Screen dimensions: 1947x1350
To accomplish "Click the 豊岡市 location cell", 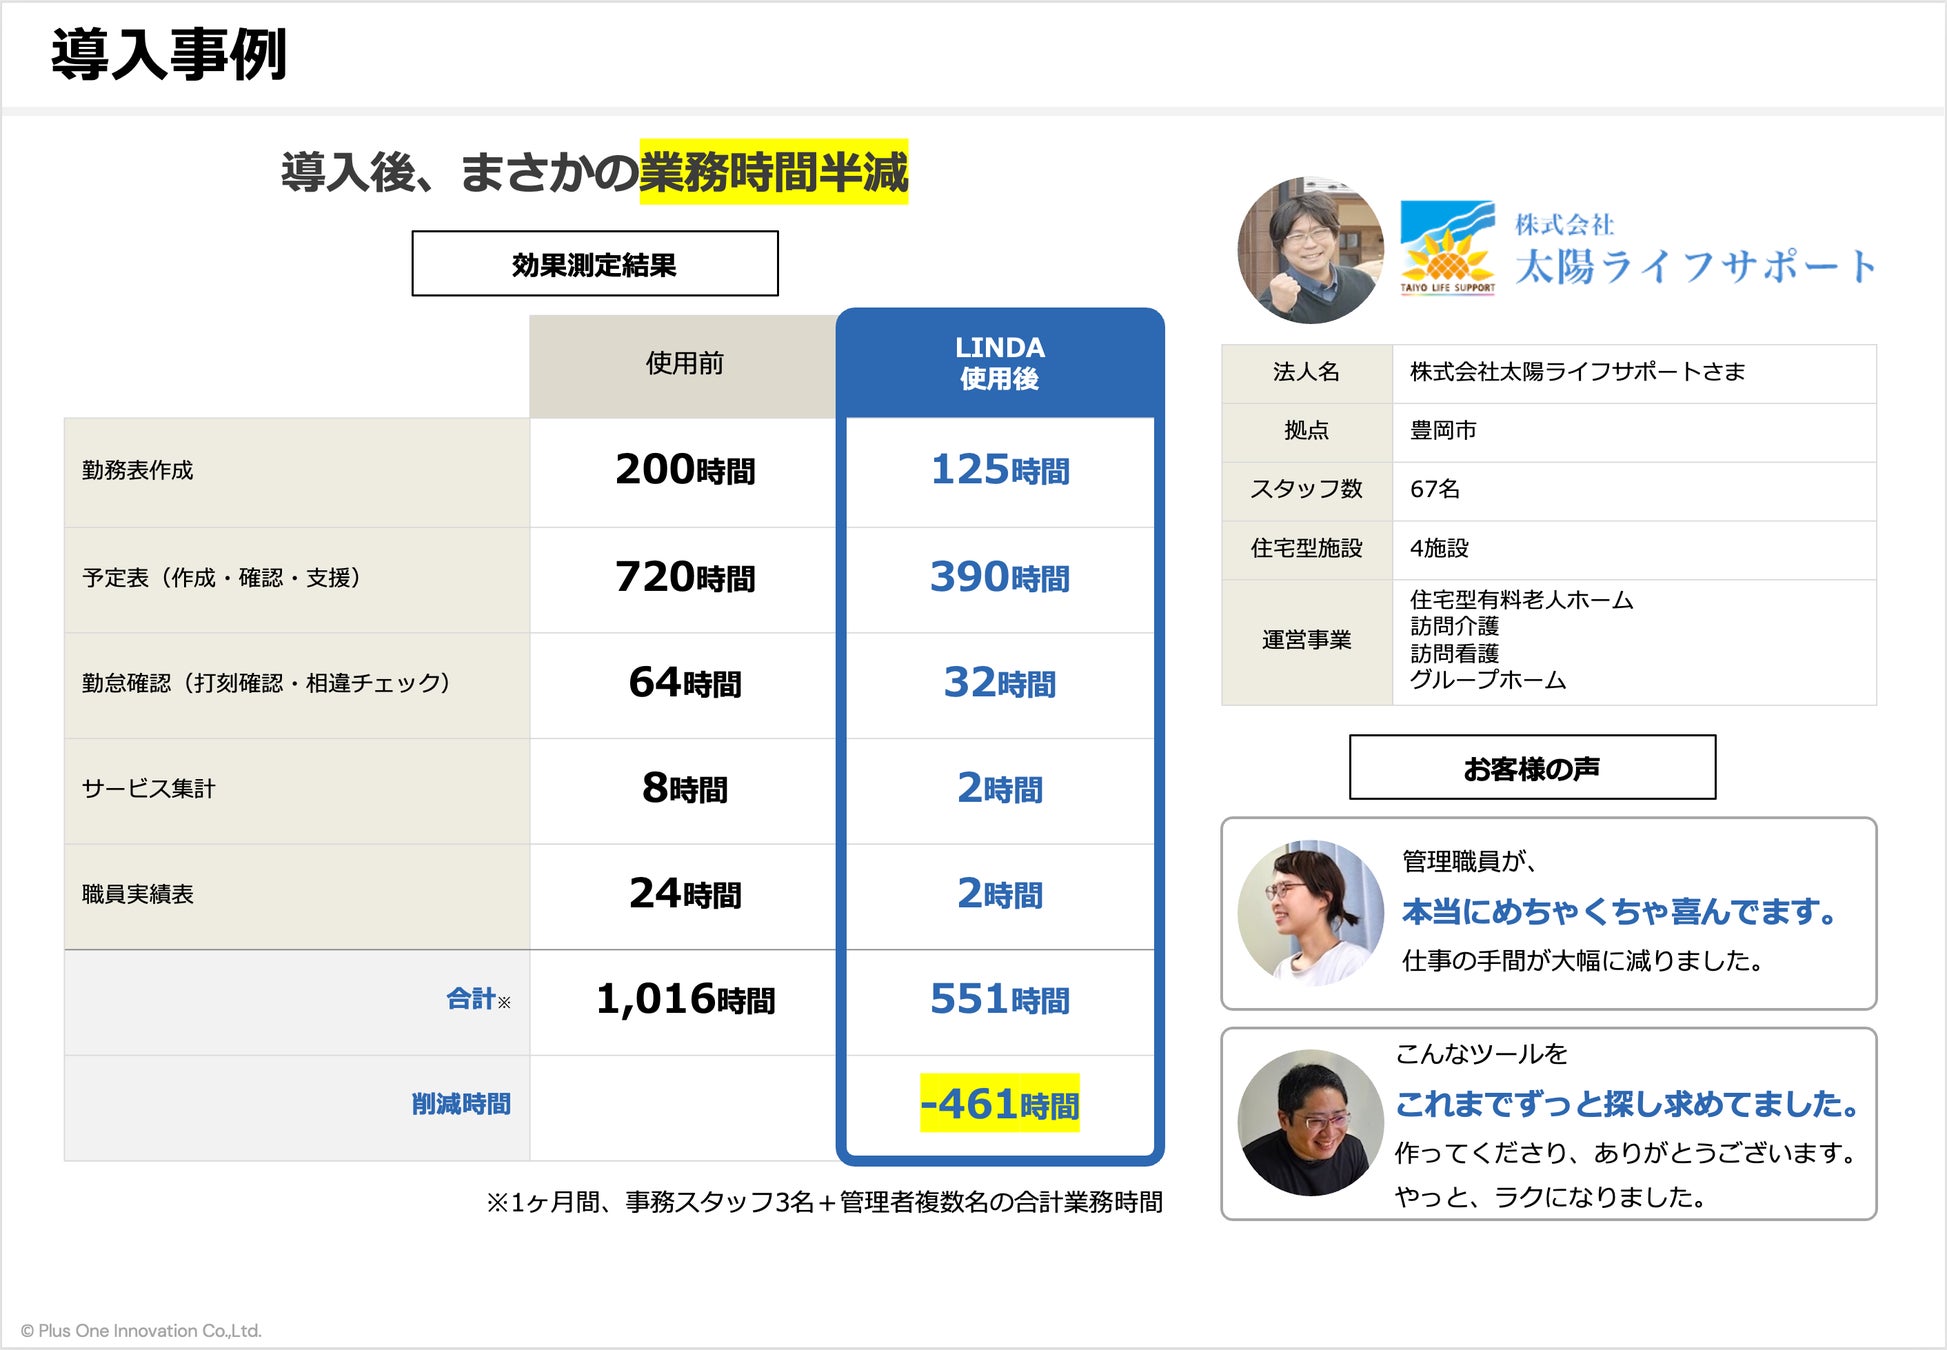I will point(1443,431).
